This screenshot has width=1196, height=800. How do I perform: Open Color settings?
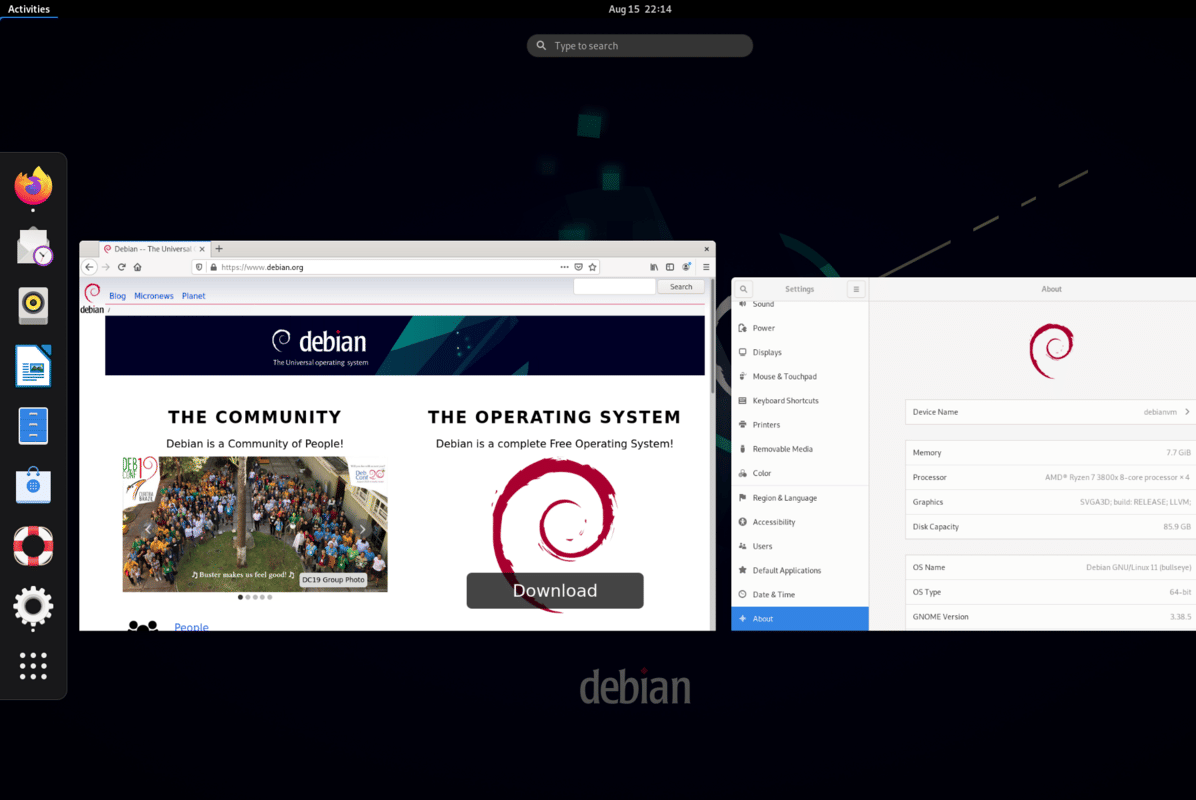pyautogui.click(x=799, y=473)
